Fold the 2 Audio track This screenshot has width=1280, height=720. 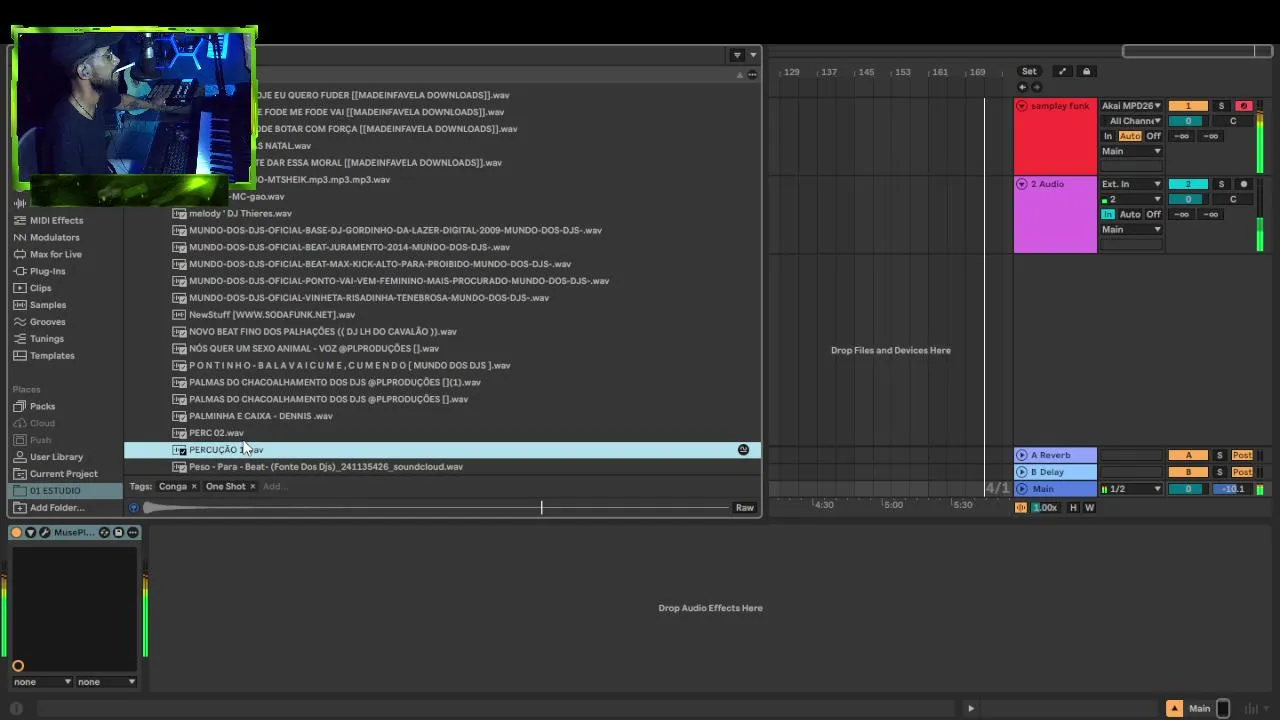pos(1022,184)
